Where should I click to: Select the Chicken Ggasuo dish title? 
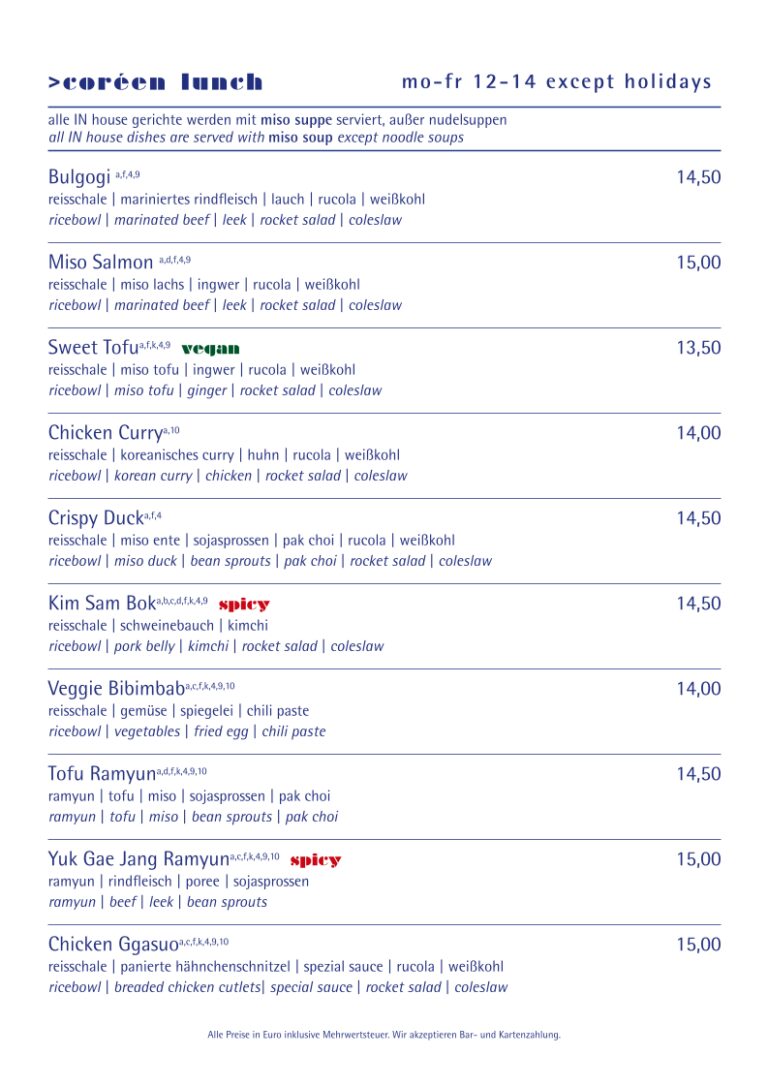[x=114, y=944]
